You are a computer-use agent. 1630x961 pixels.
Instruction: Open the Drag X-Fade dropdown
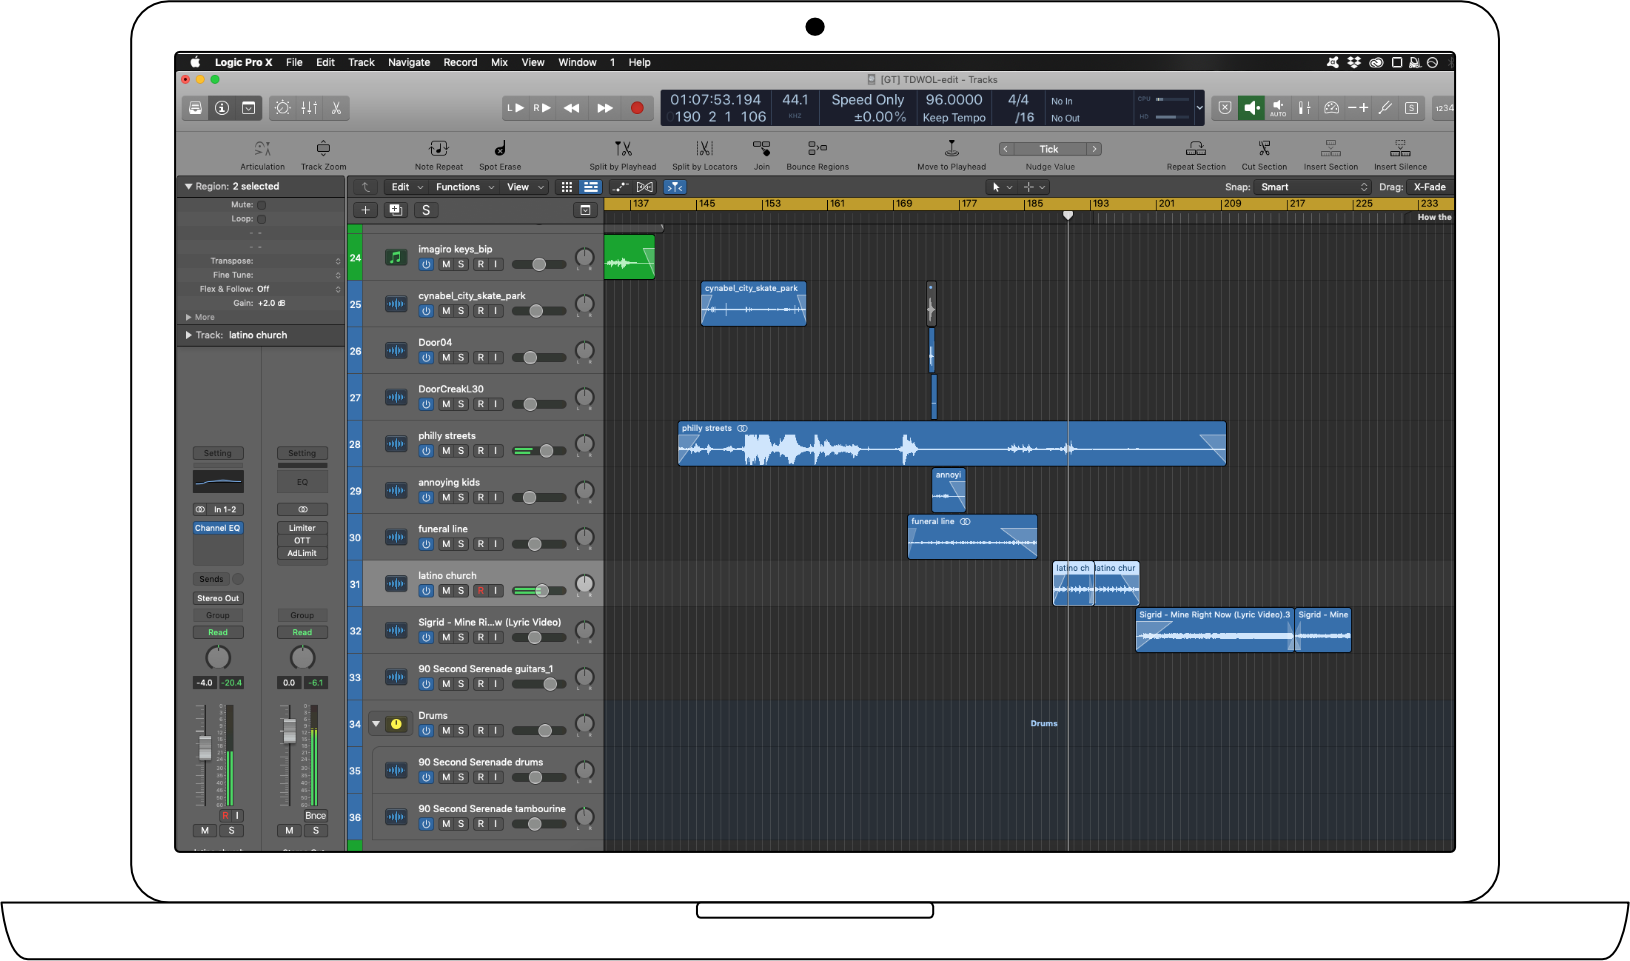pos(1430,187)
